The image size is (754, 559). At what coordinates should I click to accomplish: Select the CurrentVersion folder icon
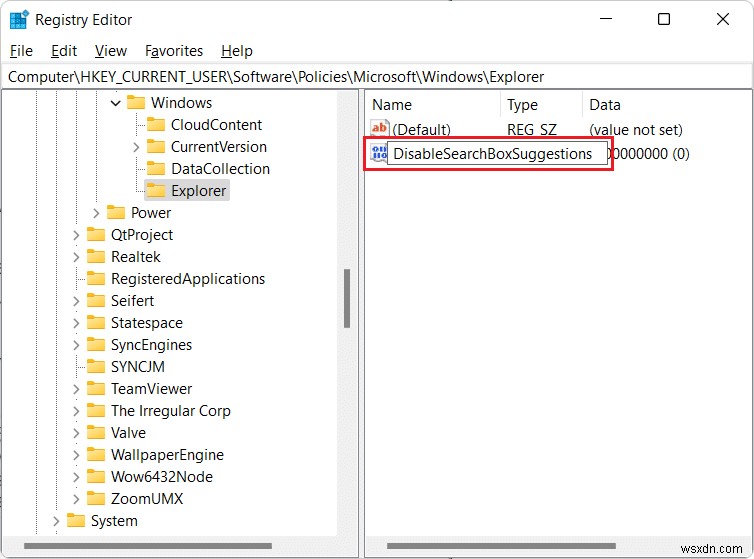[156, 147]
